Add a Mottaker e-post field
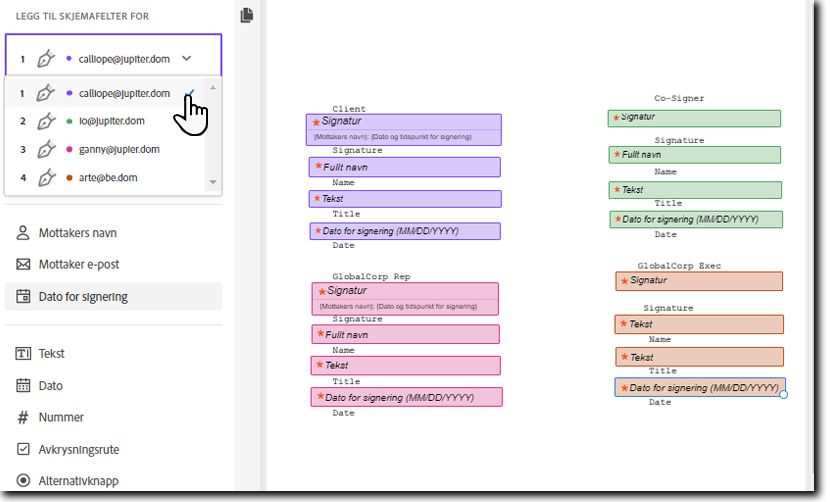 click(113, 264)
